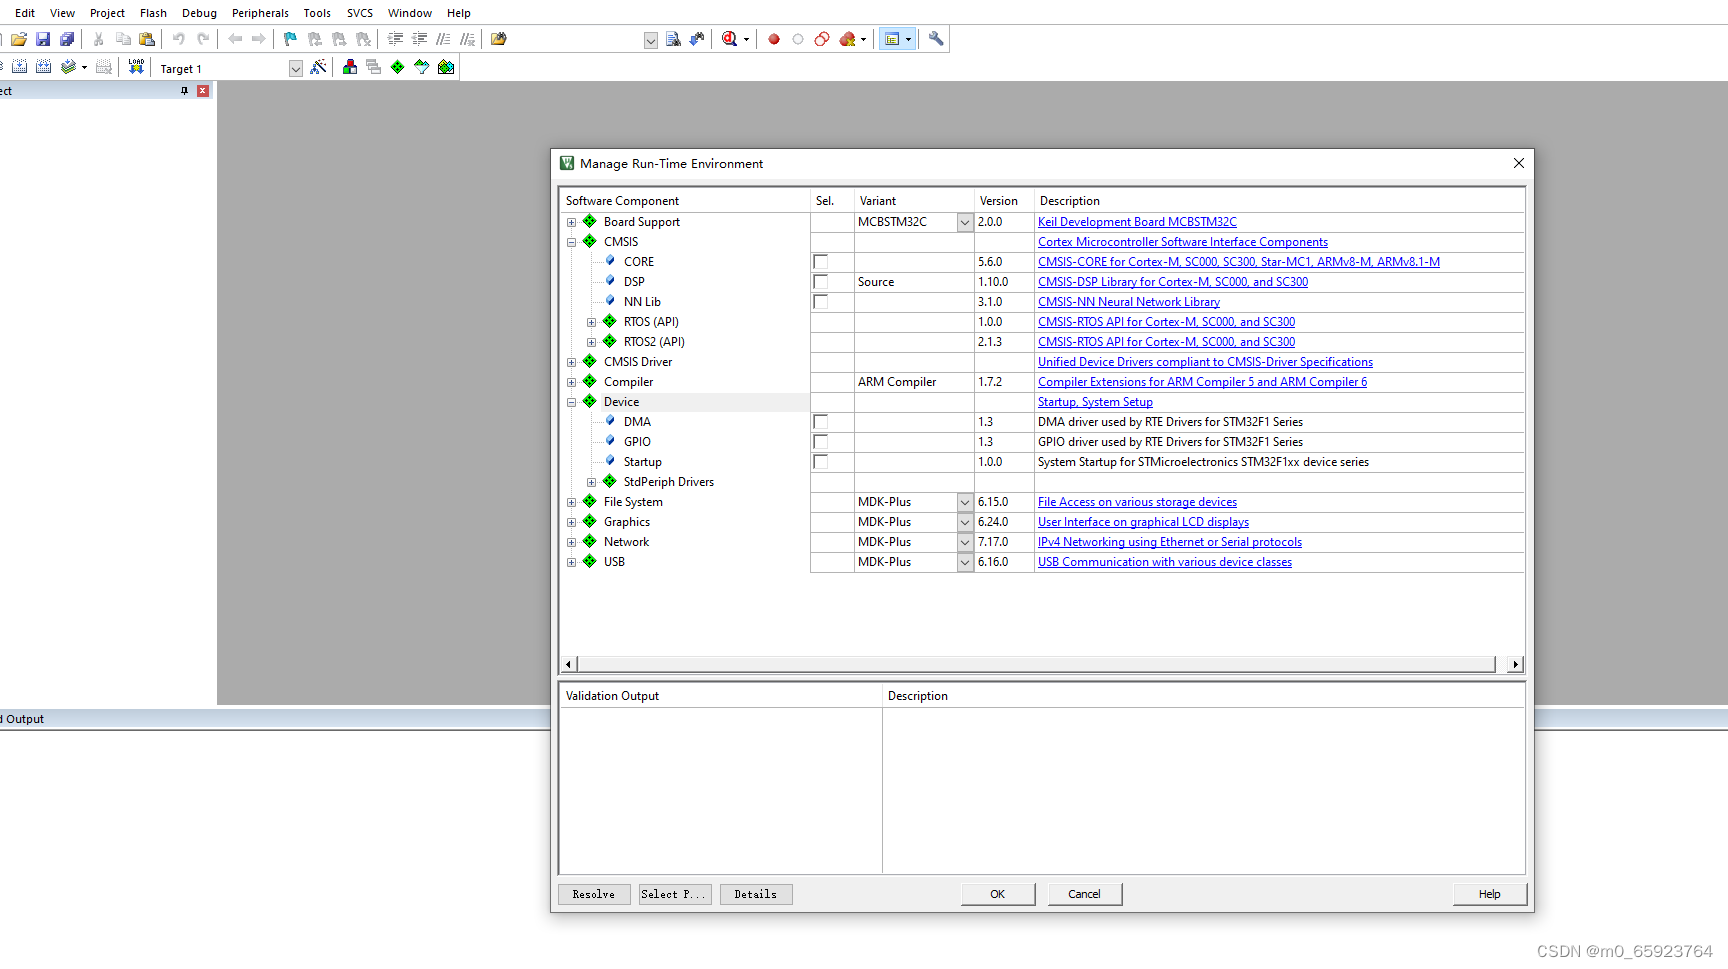Collapse the CMSIS tree node
The height and width of the screenshot is (969, 1728).
click(x=572, y=242)
